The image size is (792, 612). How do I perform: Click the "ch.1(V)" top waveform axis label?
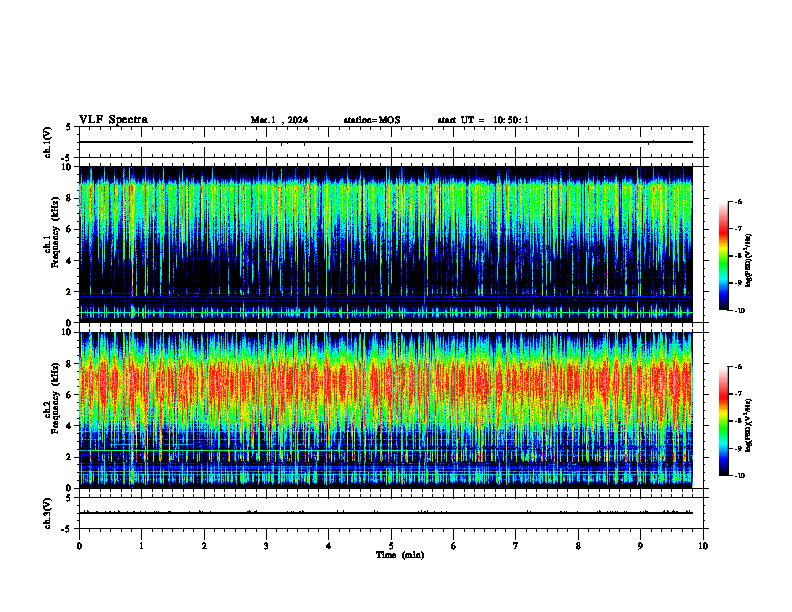click(x=48, y=142)
